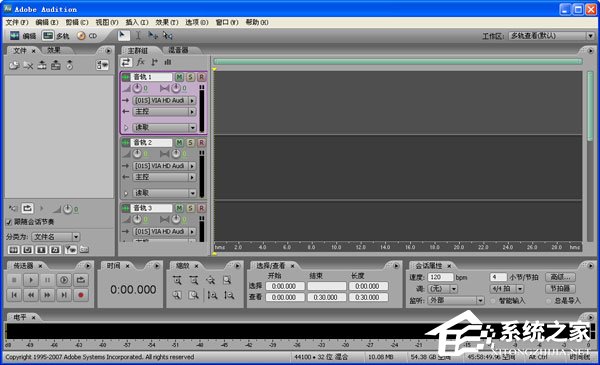The width and height of the screenshot is (600, 365).
Task: Switch to the 混音器 mixer tab
Action: pos(178,50)
